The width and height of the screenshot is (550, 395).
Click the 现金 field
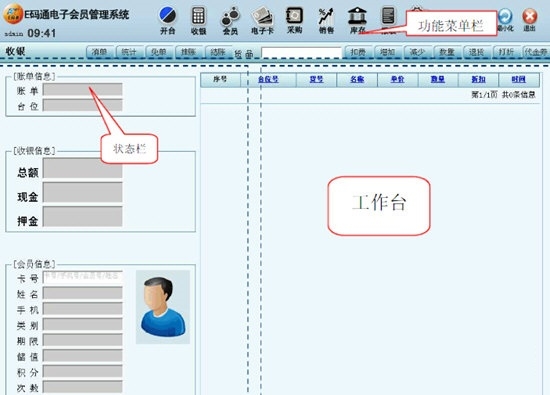pos(82,192)
